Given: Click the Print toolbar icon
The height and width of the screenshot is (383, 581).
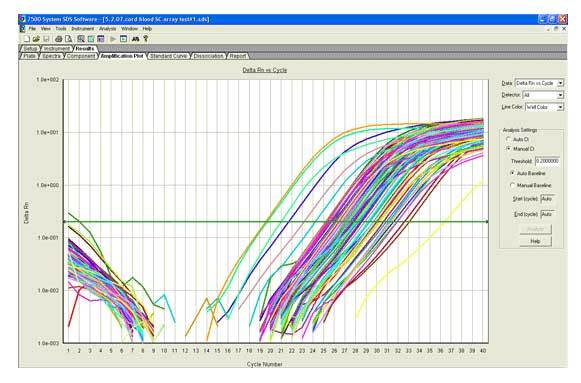Looking at the screenshot, I should [59, 39].
